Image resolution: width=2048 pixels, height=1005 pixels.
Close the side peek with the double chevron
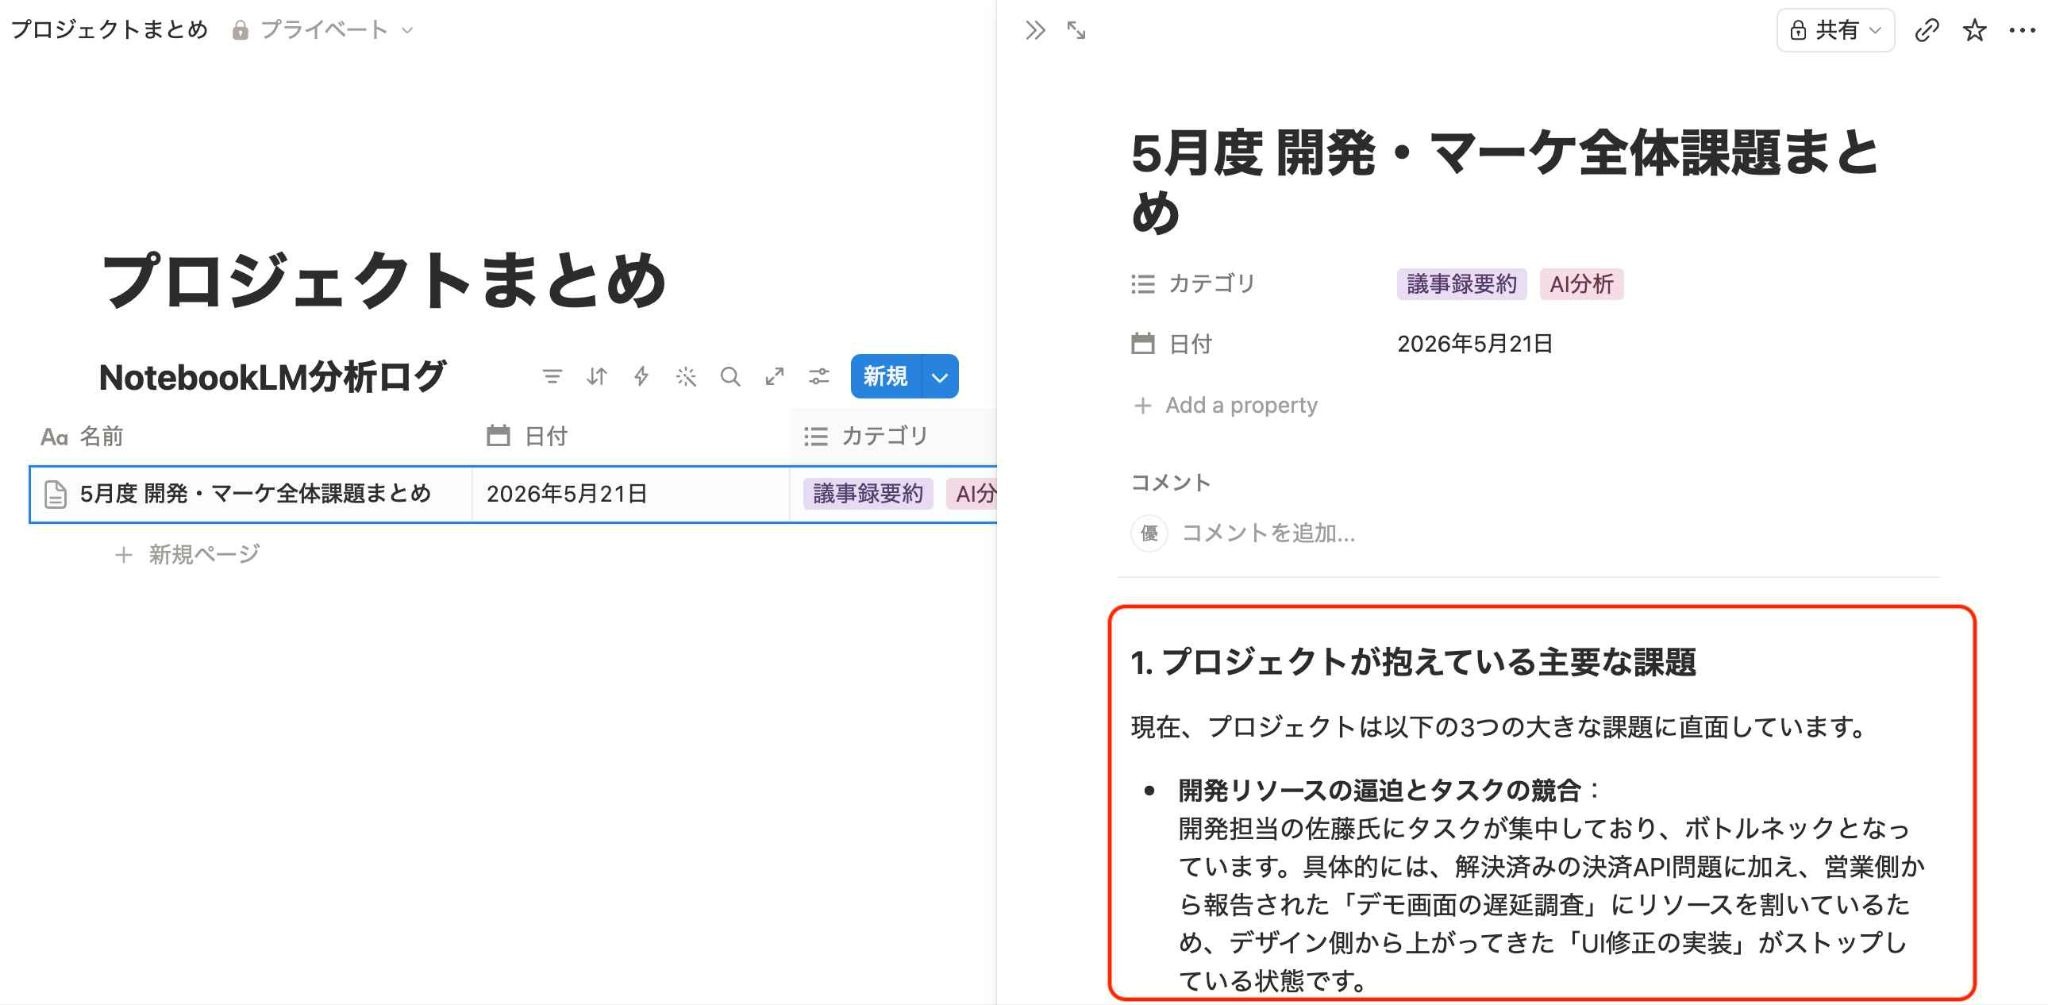click(1035, 31)
